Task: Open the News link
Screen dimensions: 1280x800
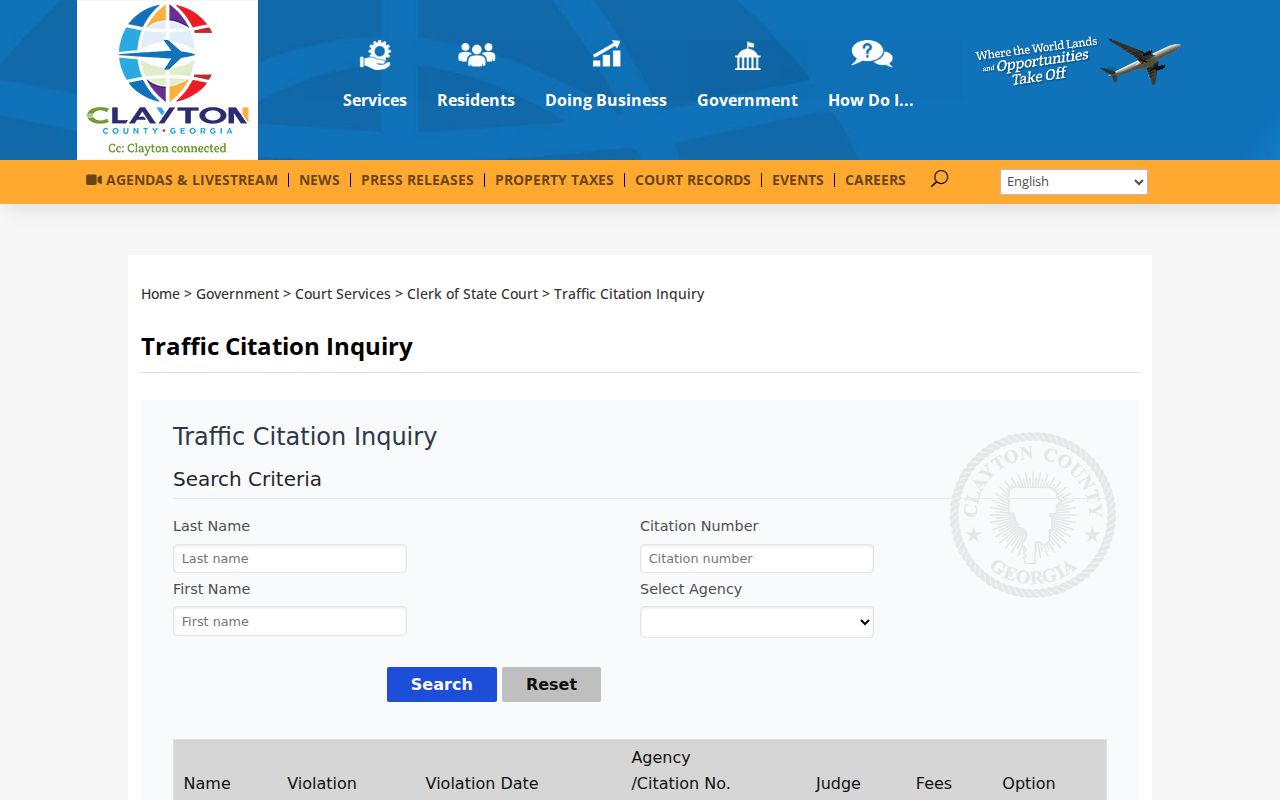Action: point(319,180)
